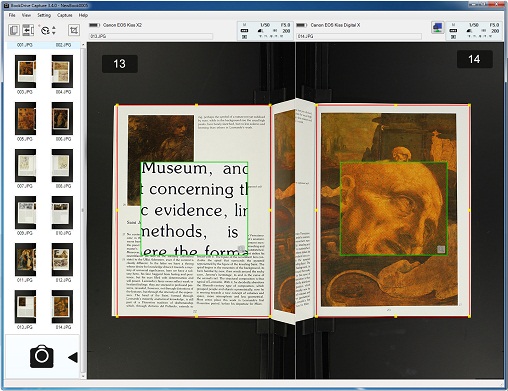508x391 pixels.
Task: Click magnifier icon in right zoom box
Action: (441, 249)
